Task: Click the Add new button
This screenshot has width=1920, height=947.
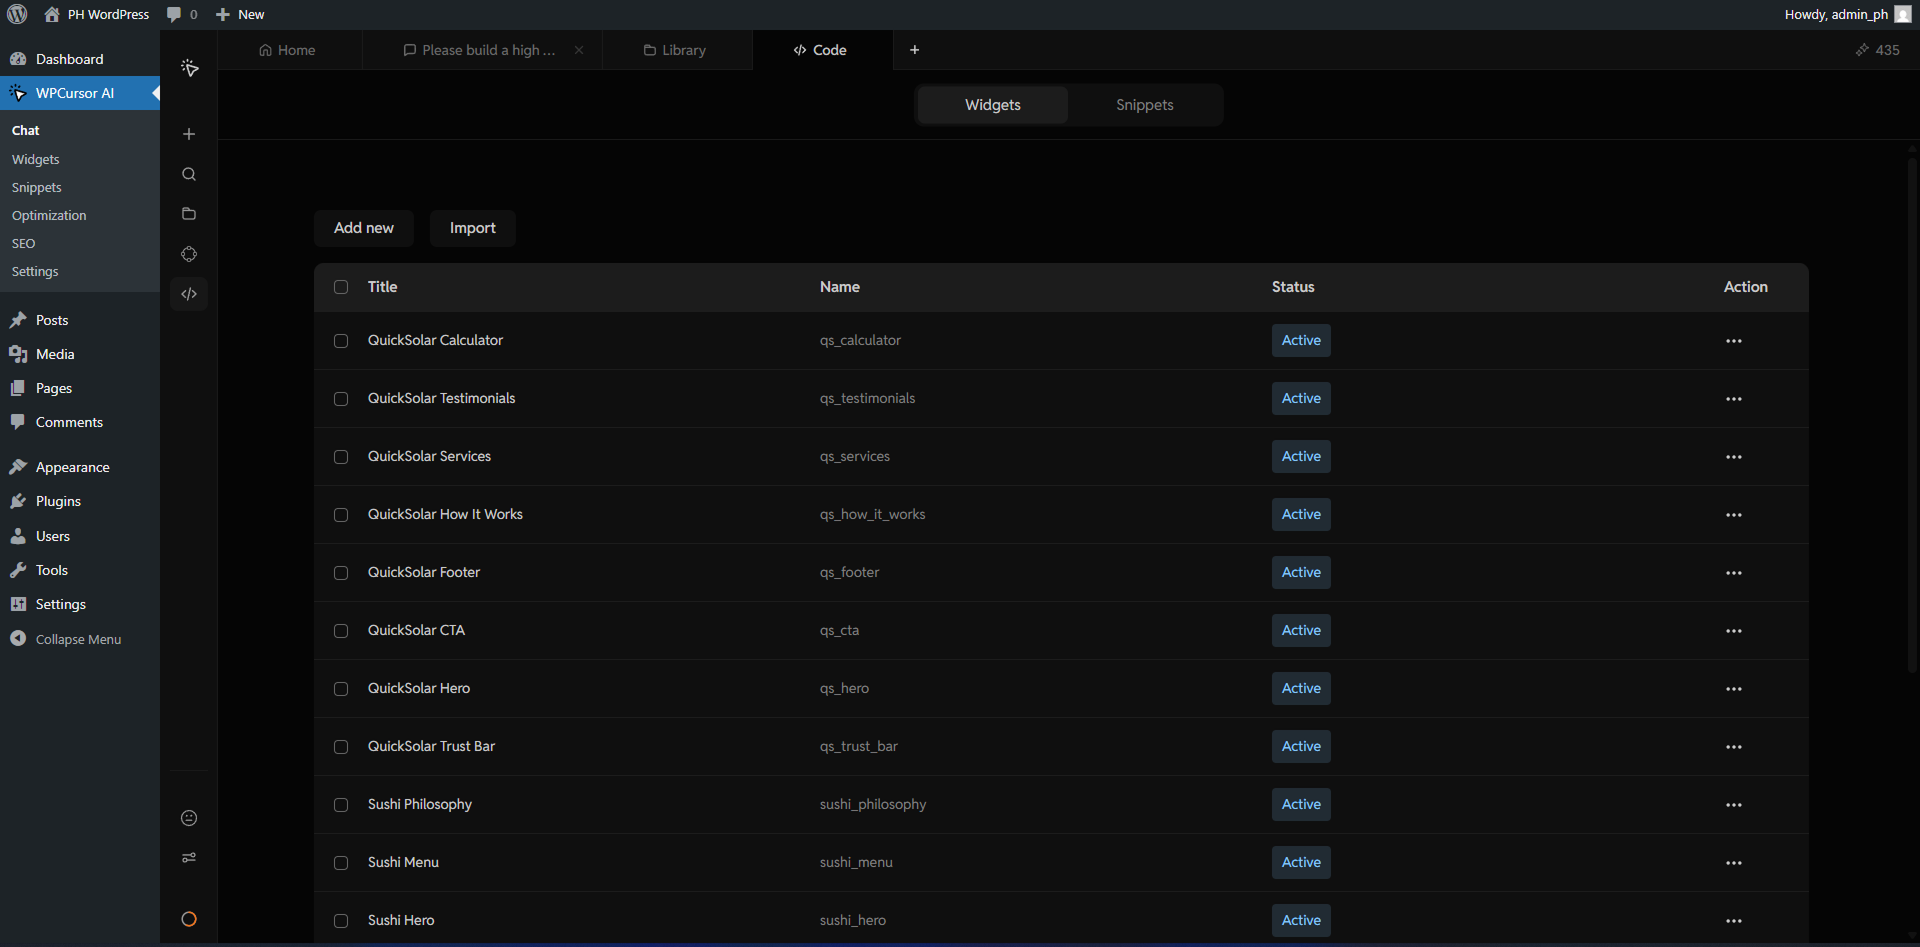Action: point(363,228)
